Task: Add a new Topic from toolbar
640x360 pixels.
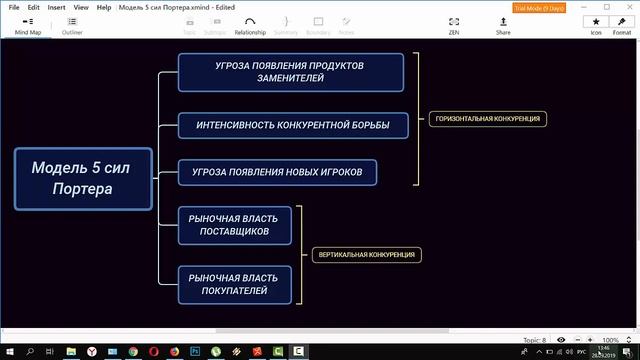Action: [189, 26]
